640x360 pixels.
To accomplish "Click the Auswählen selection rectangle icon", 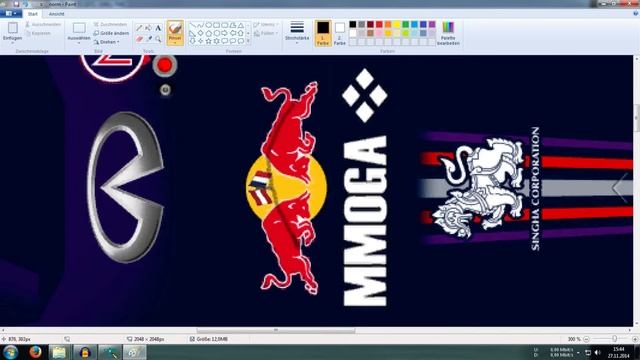I will (79, 28).
